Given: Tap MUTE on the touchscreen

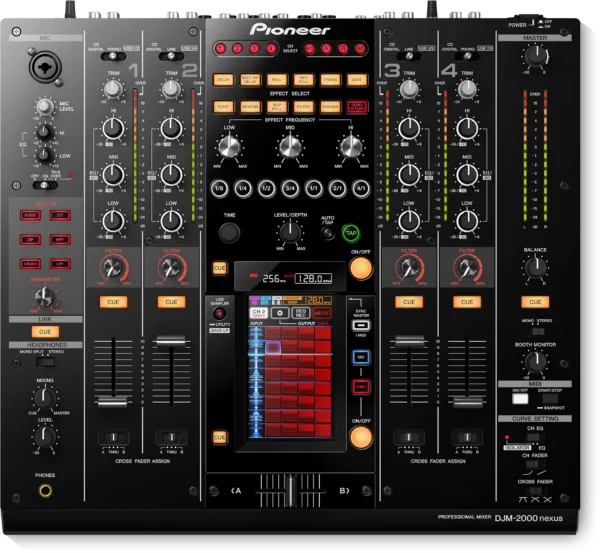Looking at the screenshot, I should tap(322, 313).
